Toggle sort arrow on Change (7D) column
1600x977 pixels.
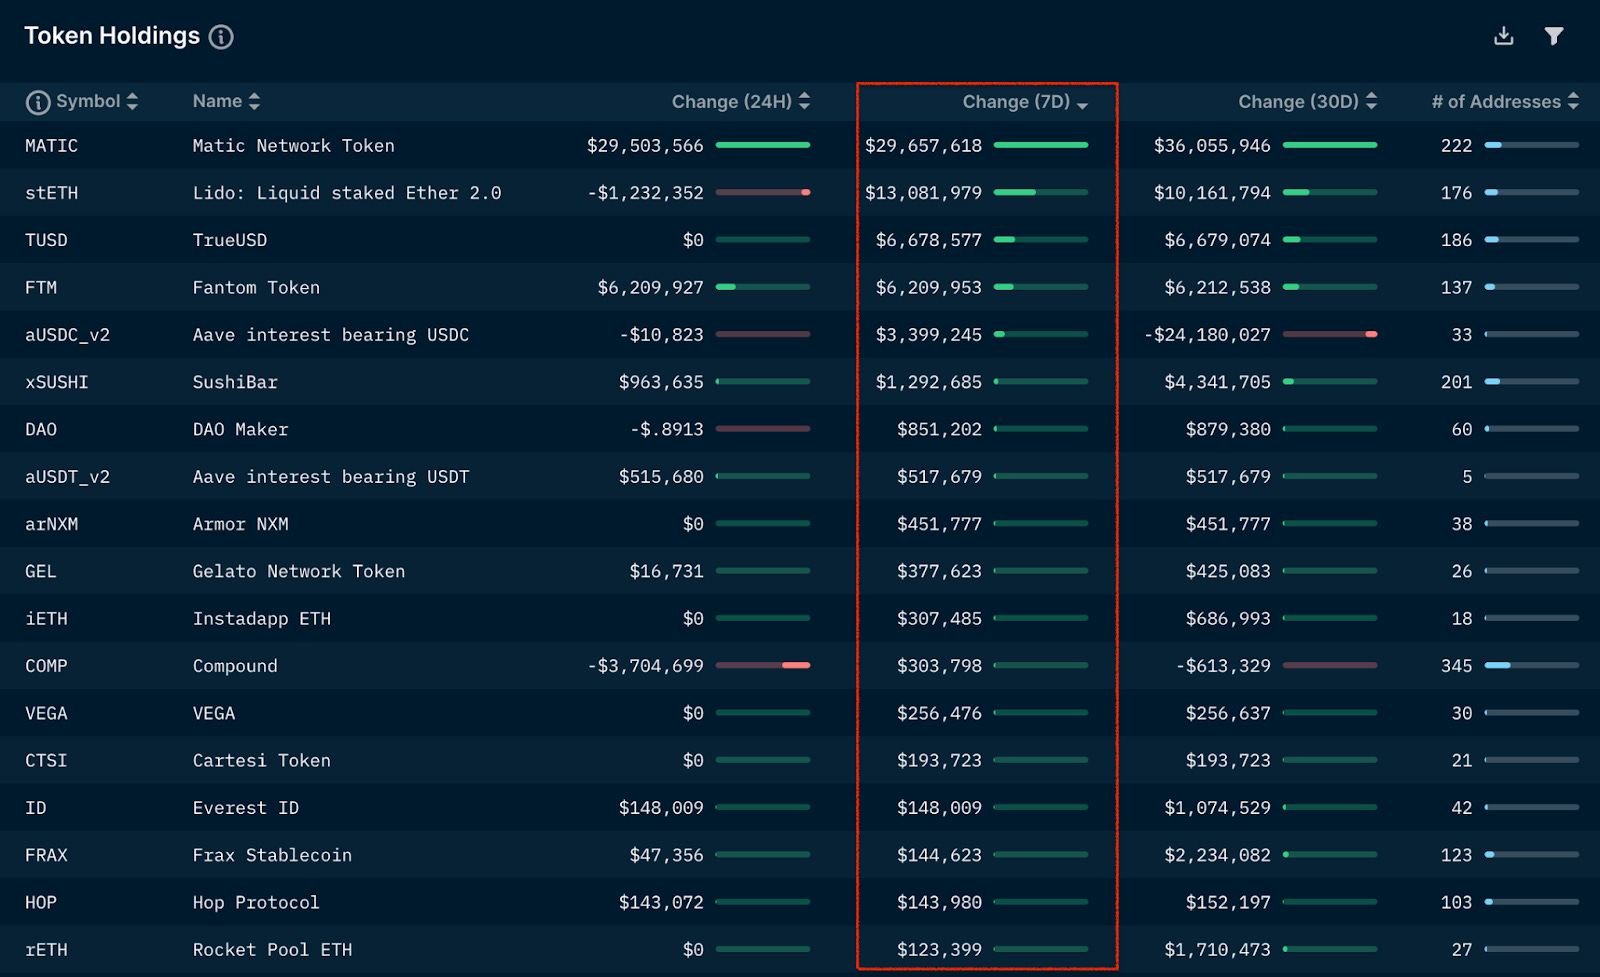point(1082,104)
